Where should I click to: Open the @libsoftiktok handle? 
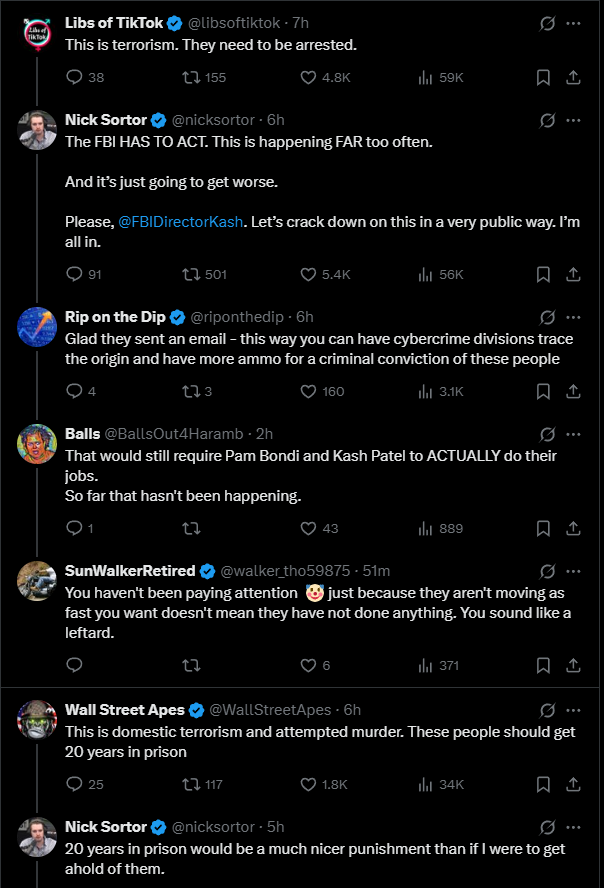click(233, 23)
